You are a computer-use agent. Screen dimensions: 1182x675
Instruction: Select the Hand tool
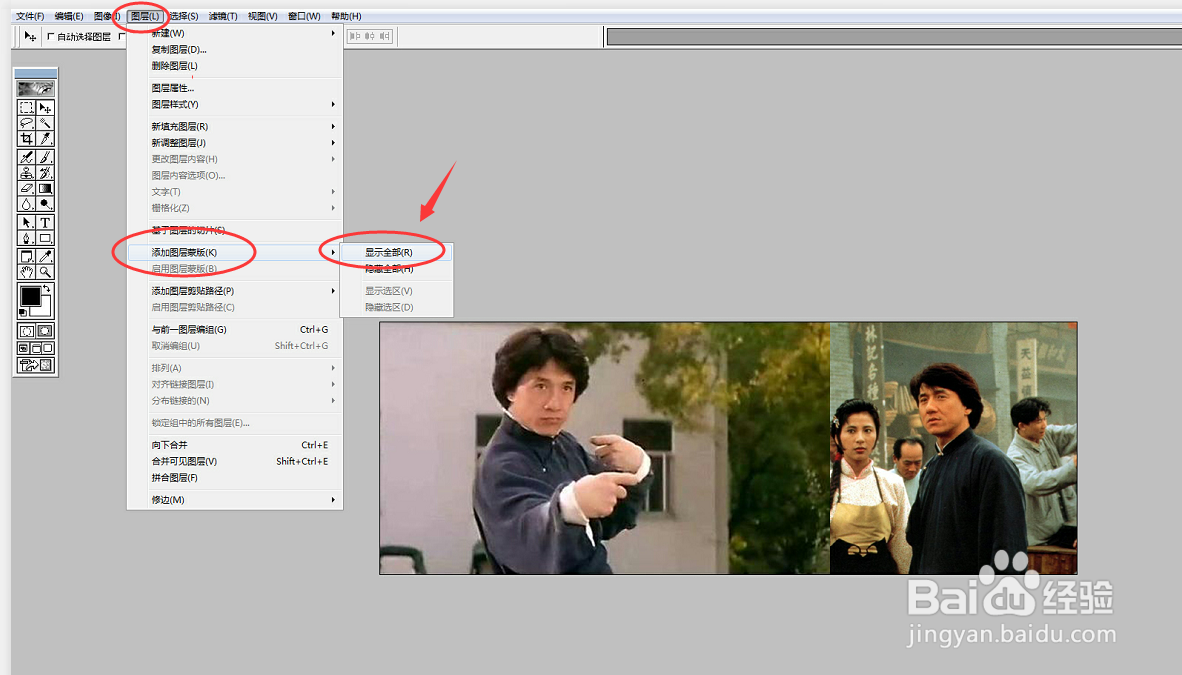click(x=26, y=272)
